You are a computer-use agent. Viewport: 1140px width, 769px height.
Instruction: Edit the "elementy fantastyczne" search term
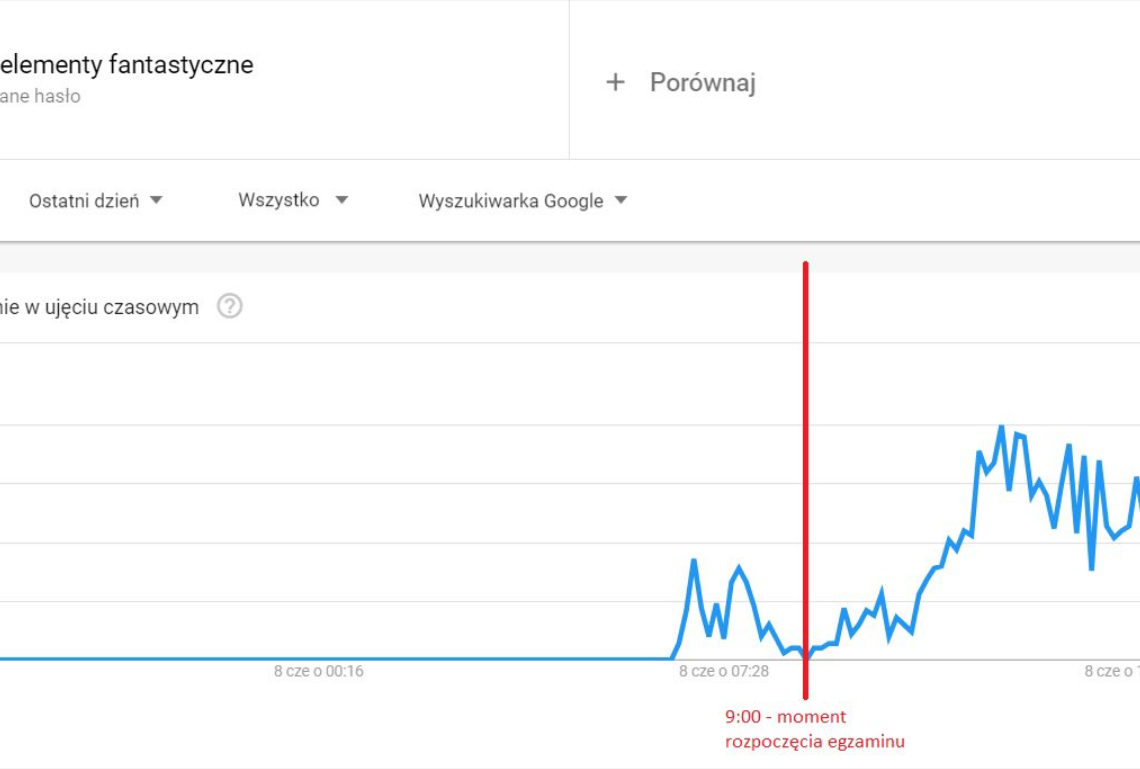pyautogui.click(x=126, y=65)
